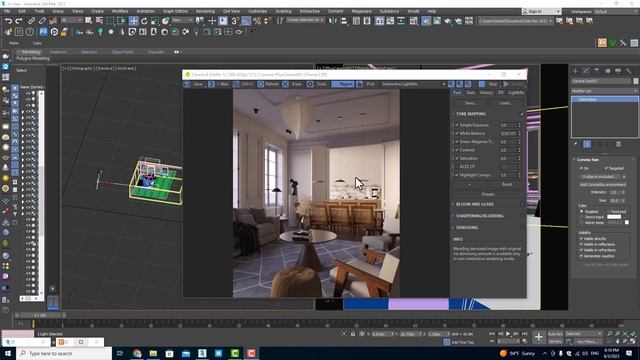The width and height of the screenshot is (640, 360).
Task: Open the Customize menu
Action: 258,11
